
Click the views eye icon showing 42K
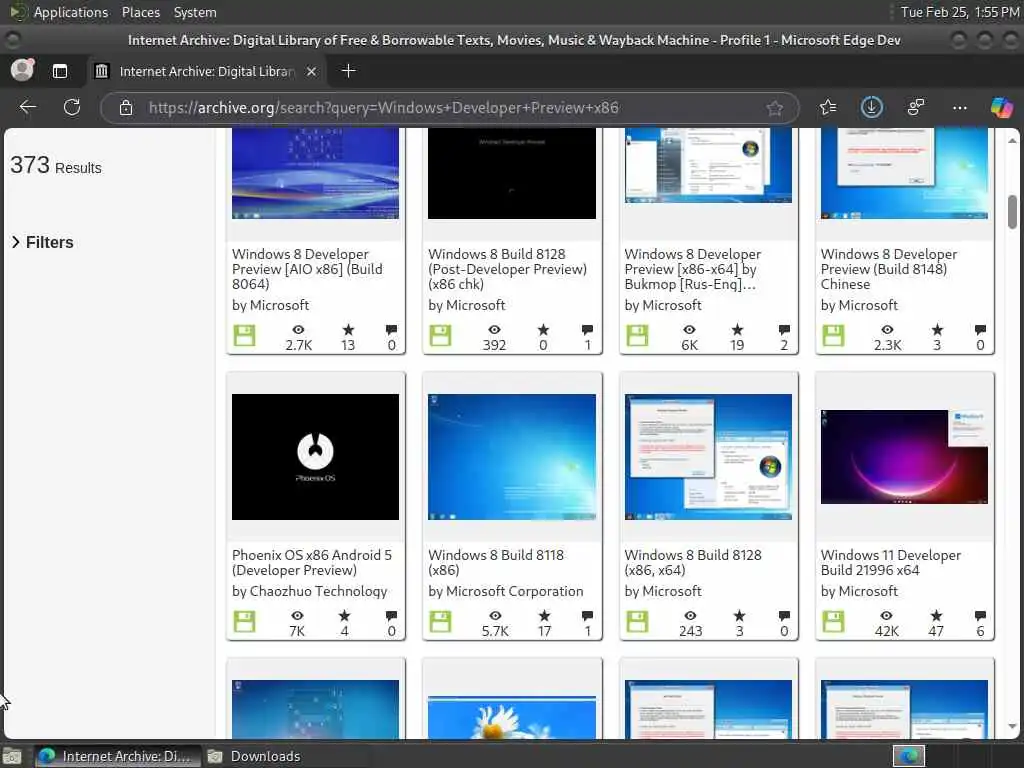pyautogui.click(x=886, y=616)
